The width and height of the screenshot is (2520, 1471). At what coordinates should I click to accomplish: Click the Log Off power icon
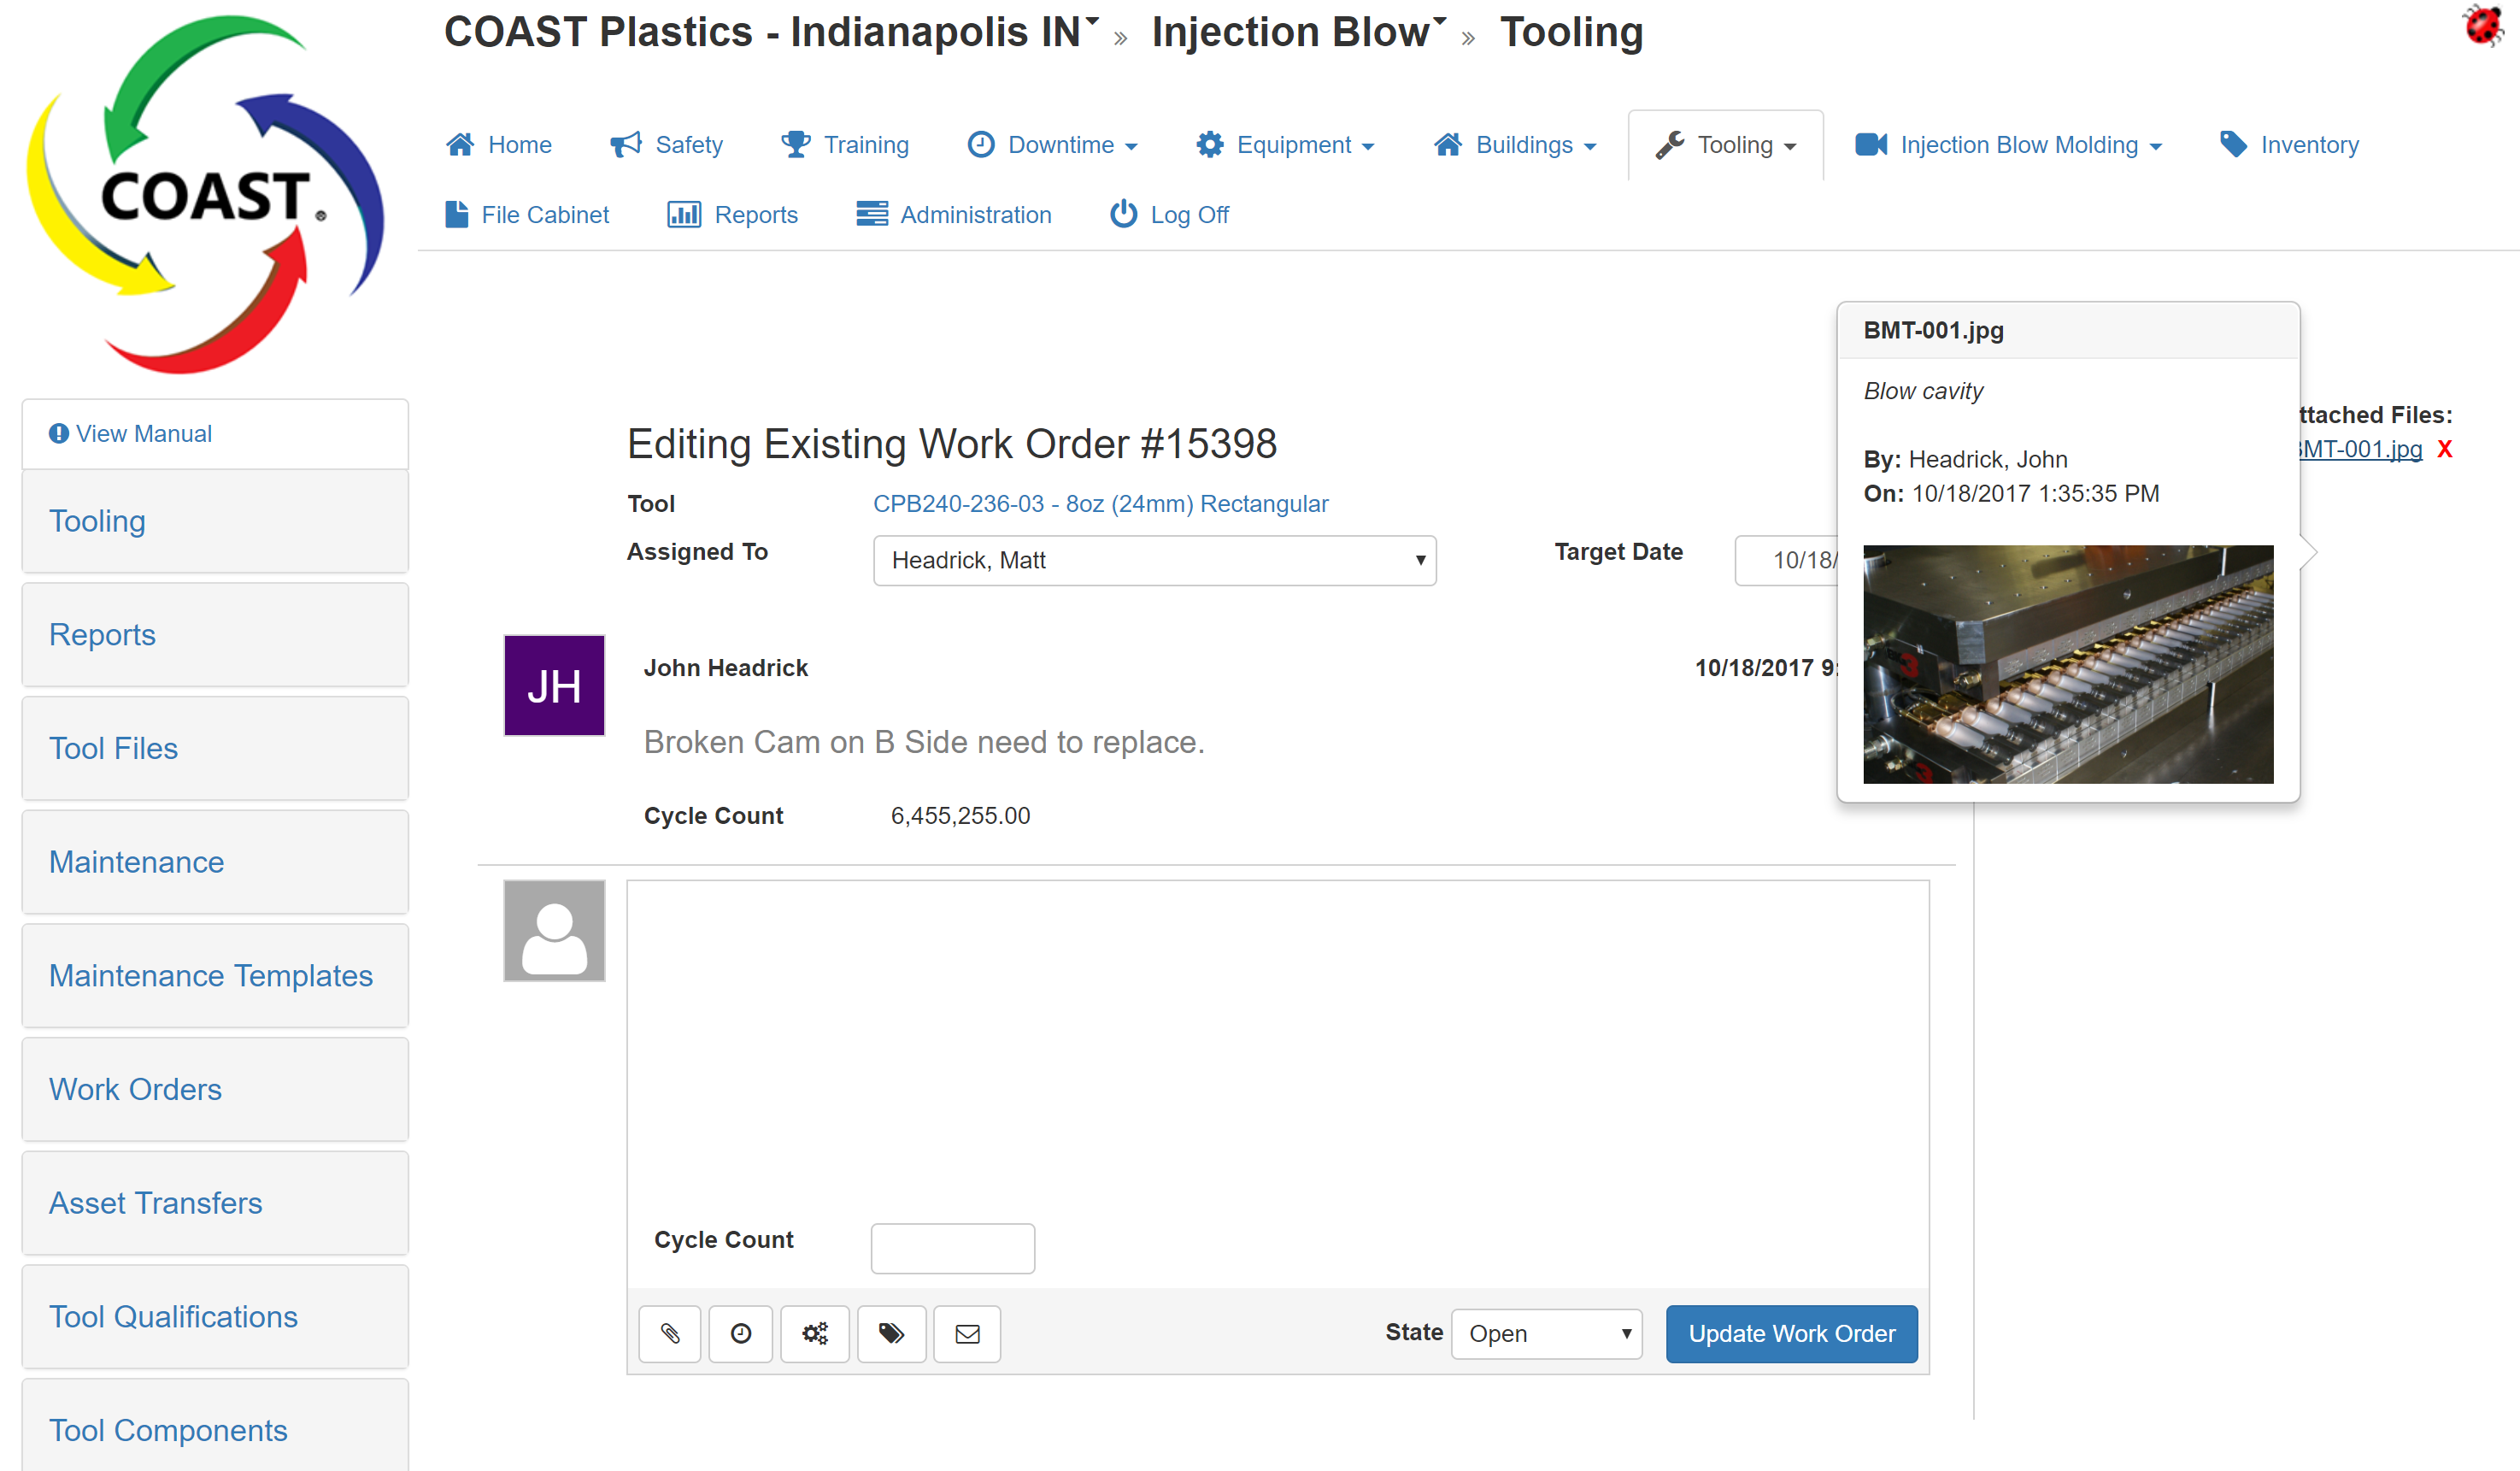click(x=1122, y=213)
